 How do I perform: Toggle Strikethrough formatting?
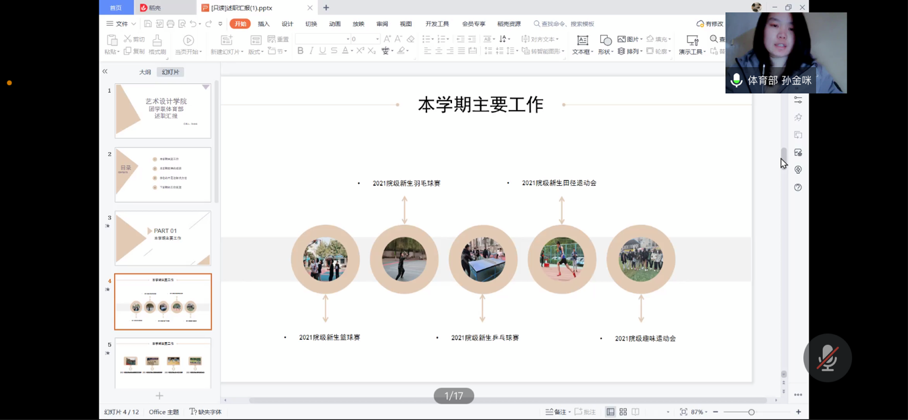point(334,51)
